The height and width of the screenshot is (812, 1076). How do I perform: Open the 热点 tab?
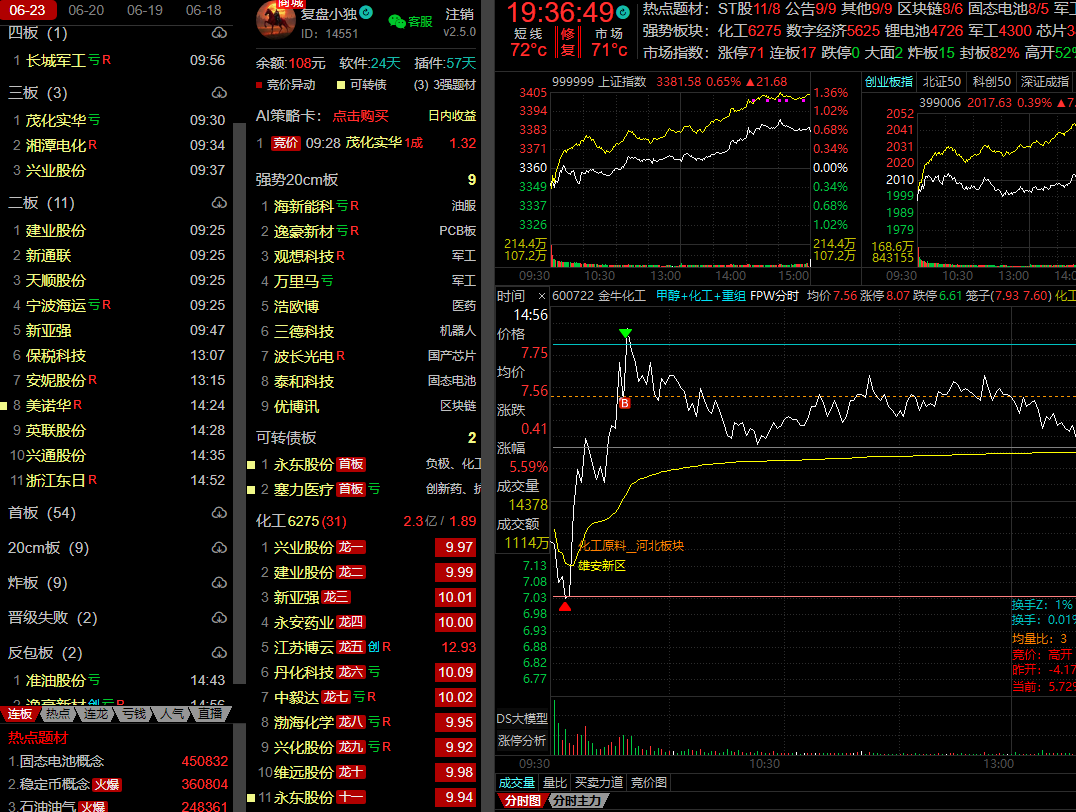tap(58, 714)
